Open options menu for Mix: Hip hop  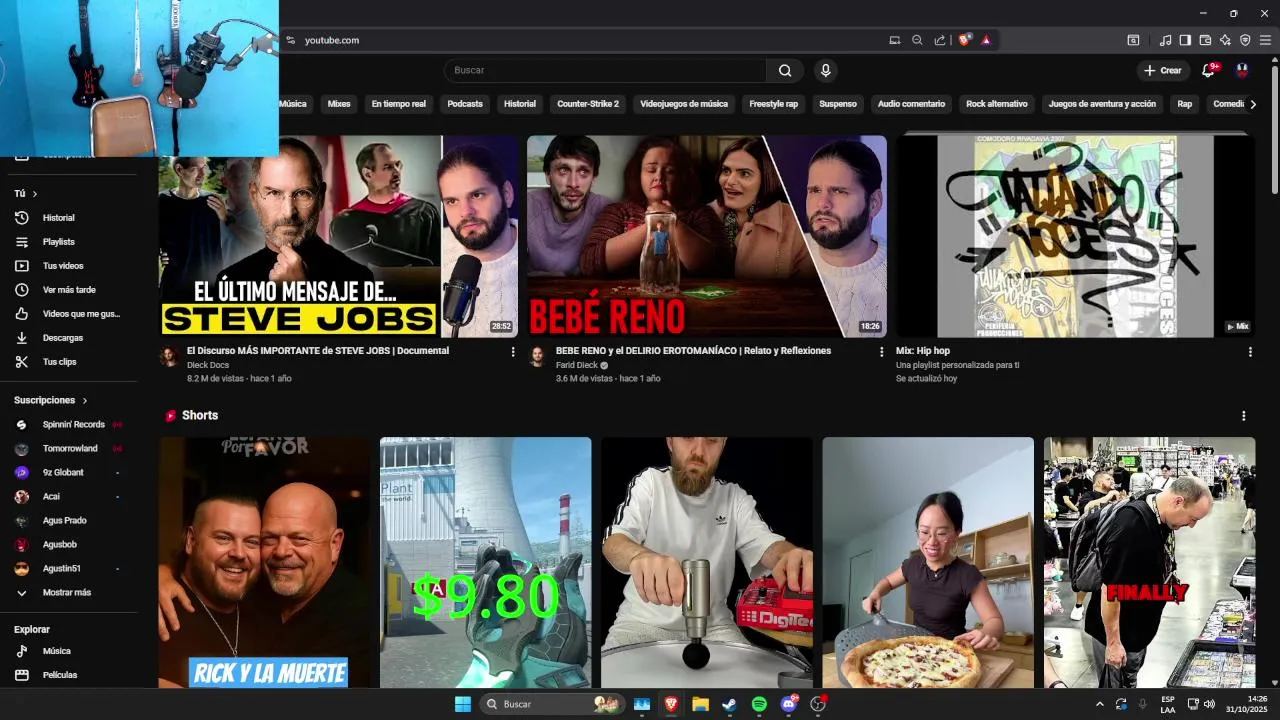[1250, 352]
